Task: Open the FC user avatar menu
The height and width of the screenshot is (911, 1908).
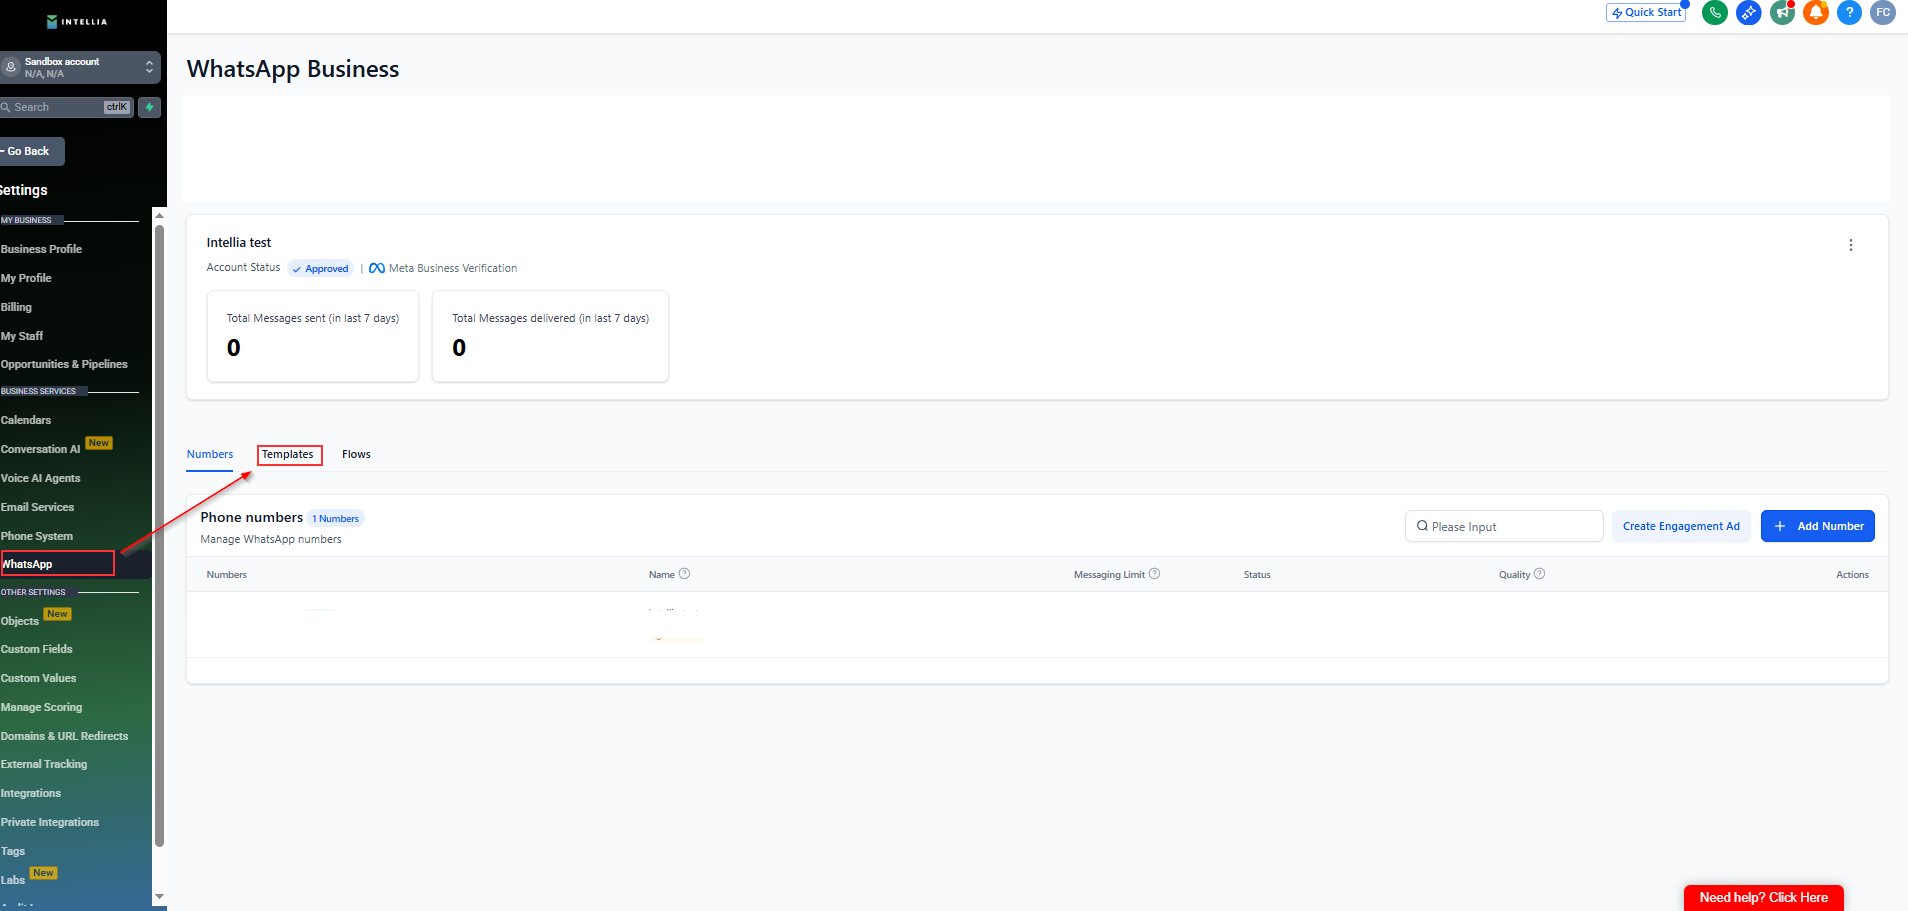Action: click(x=1883, y=13)
